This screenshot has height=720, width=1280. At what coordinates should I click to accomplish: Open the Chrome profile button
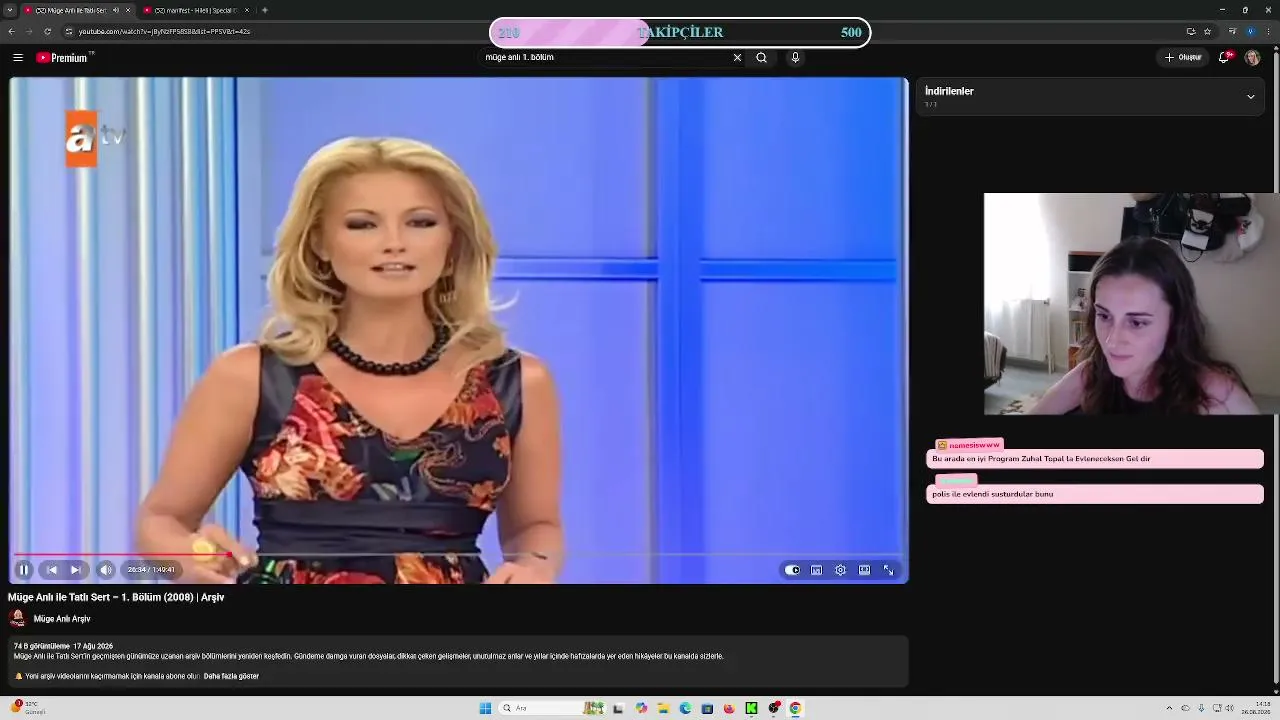pyautogui.click(x=1250, y=31)
